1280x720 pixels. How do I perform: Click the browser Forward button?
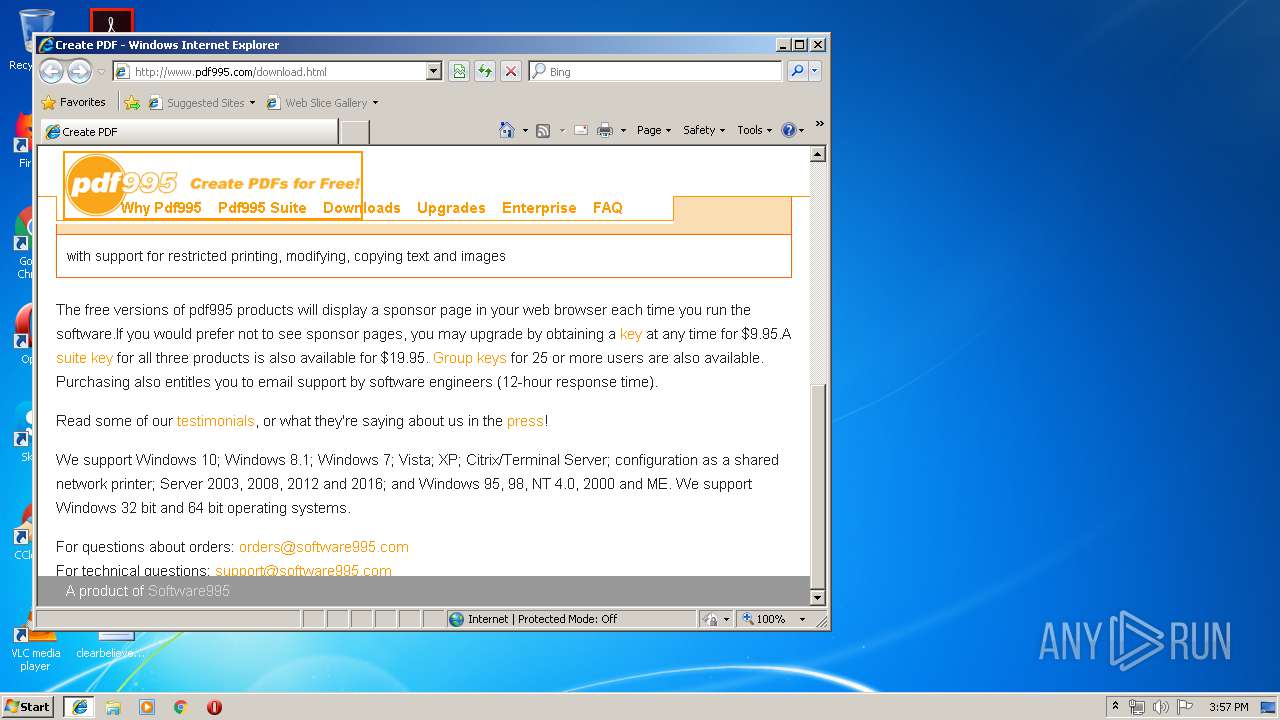[x=79, y=71]
